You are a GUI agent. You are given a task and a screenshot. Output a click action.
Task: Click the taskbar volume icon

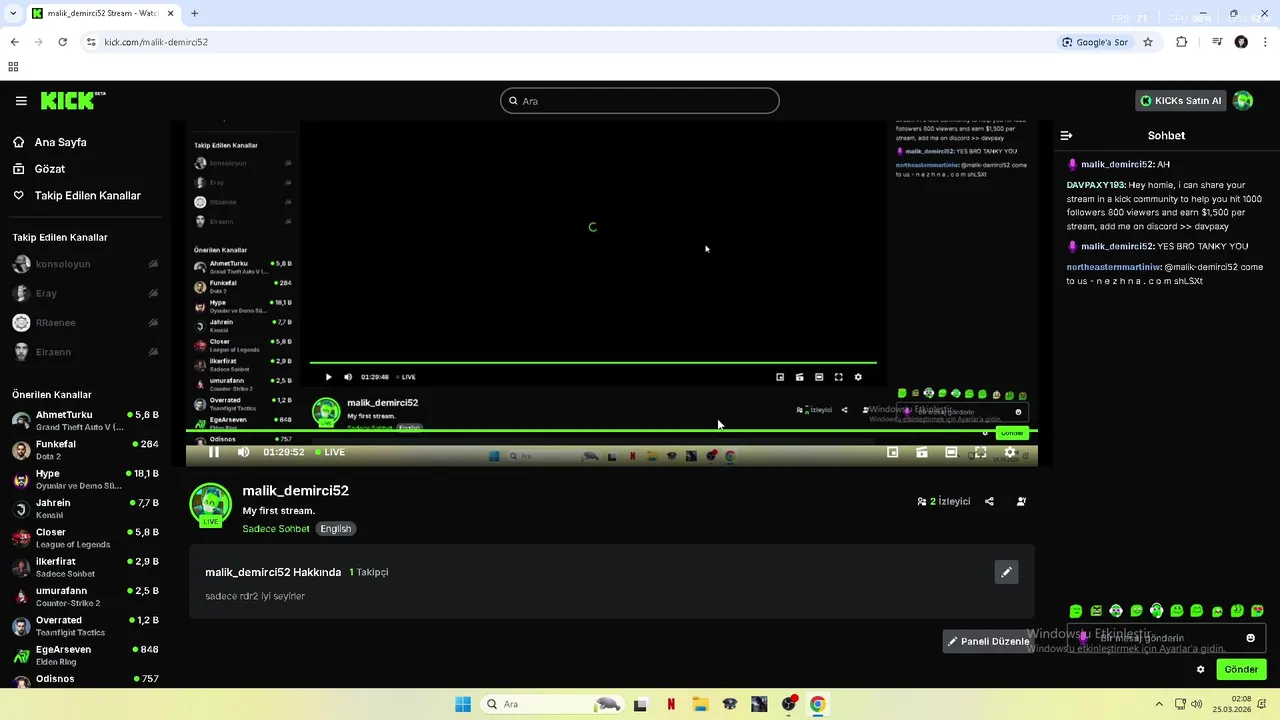1196,704
